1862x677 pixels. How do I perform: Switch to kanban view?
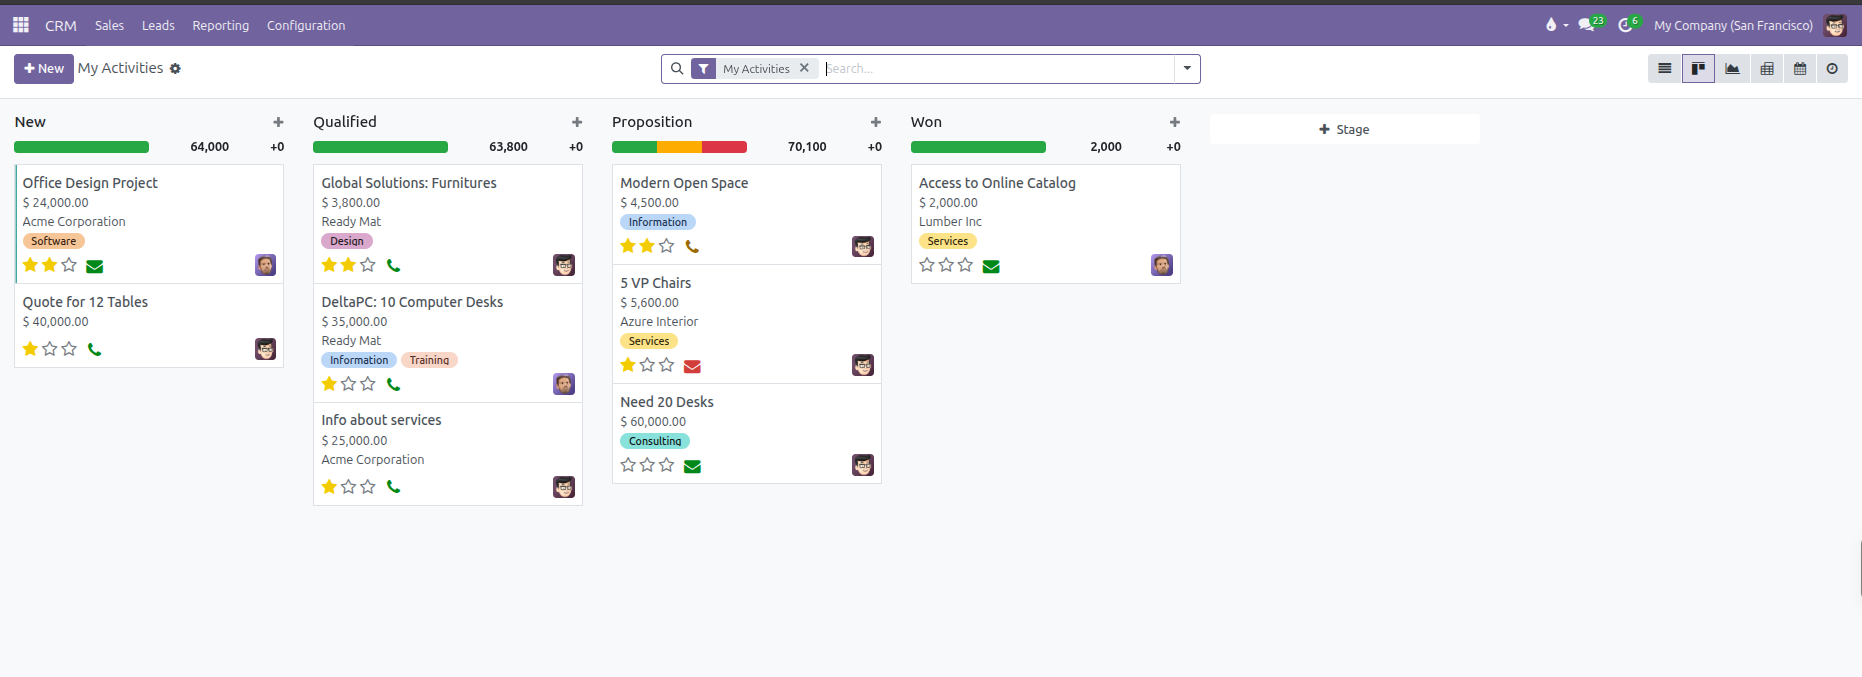click(x=1698, y=69)
